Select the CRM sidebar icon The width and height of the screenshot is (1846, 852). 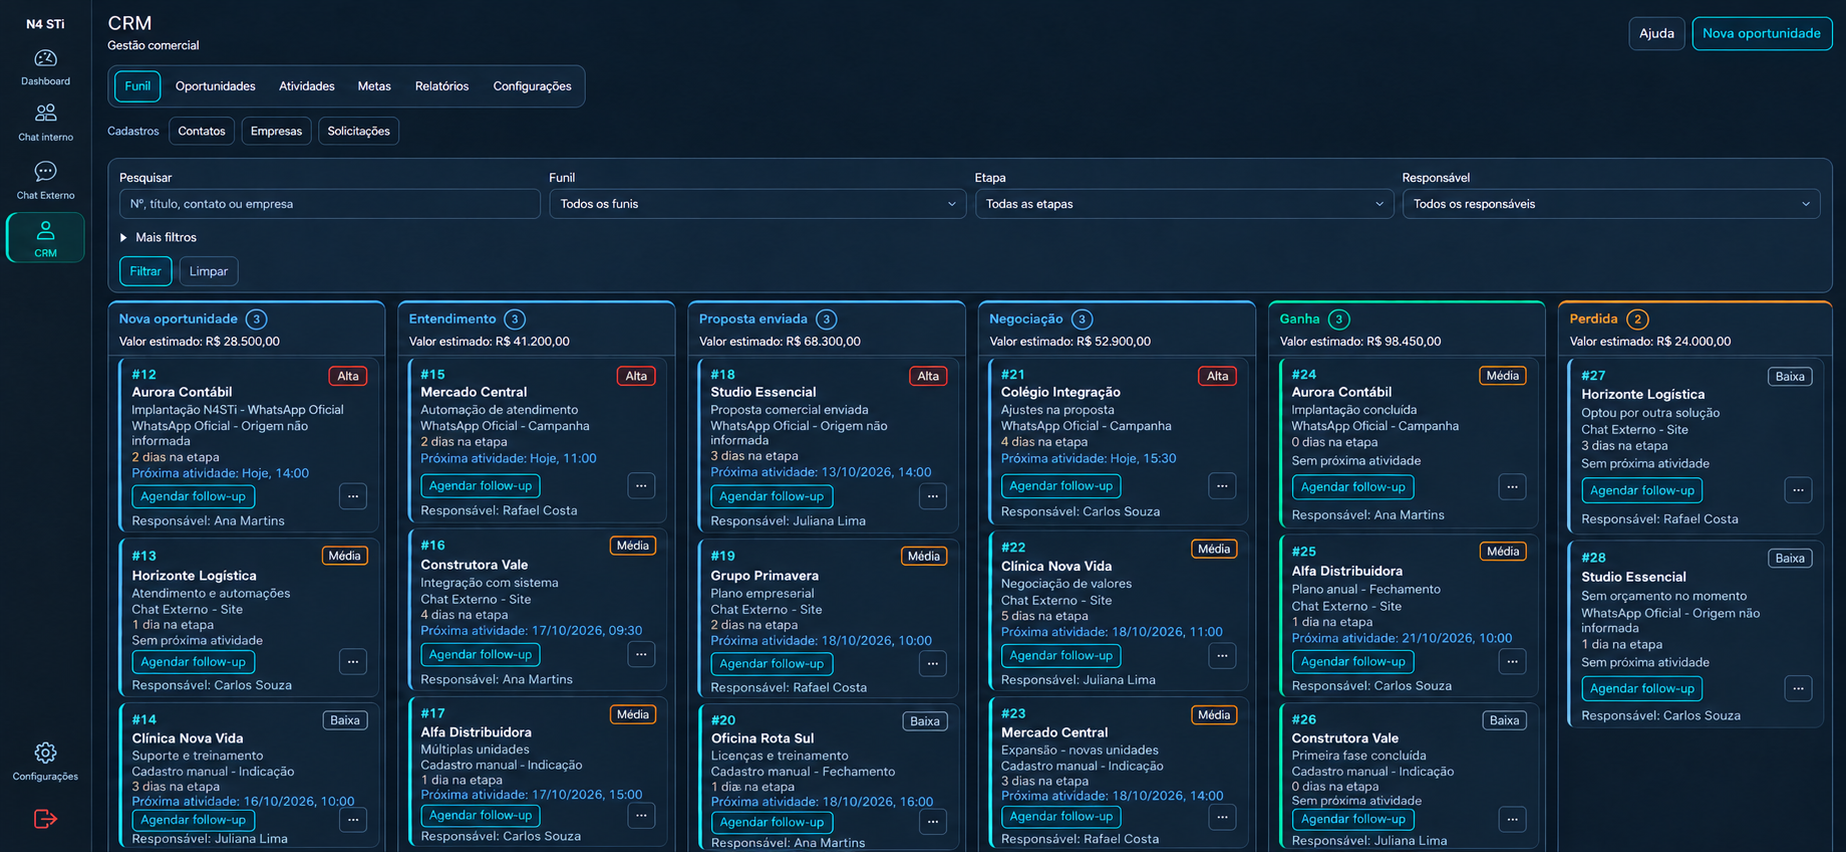(45, 238)
